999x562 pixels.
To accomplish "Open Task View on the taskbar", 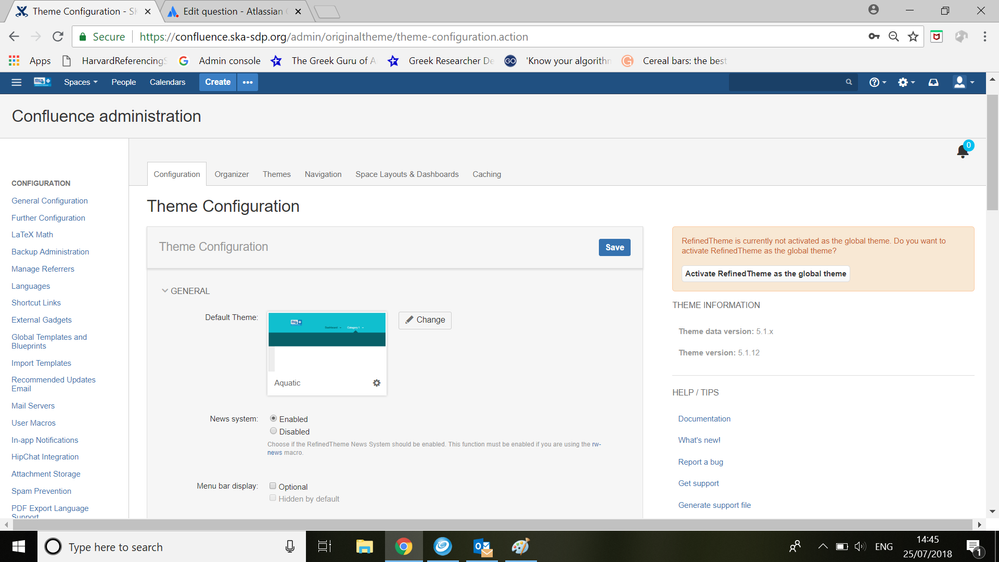I will (324, 547).
